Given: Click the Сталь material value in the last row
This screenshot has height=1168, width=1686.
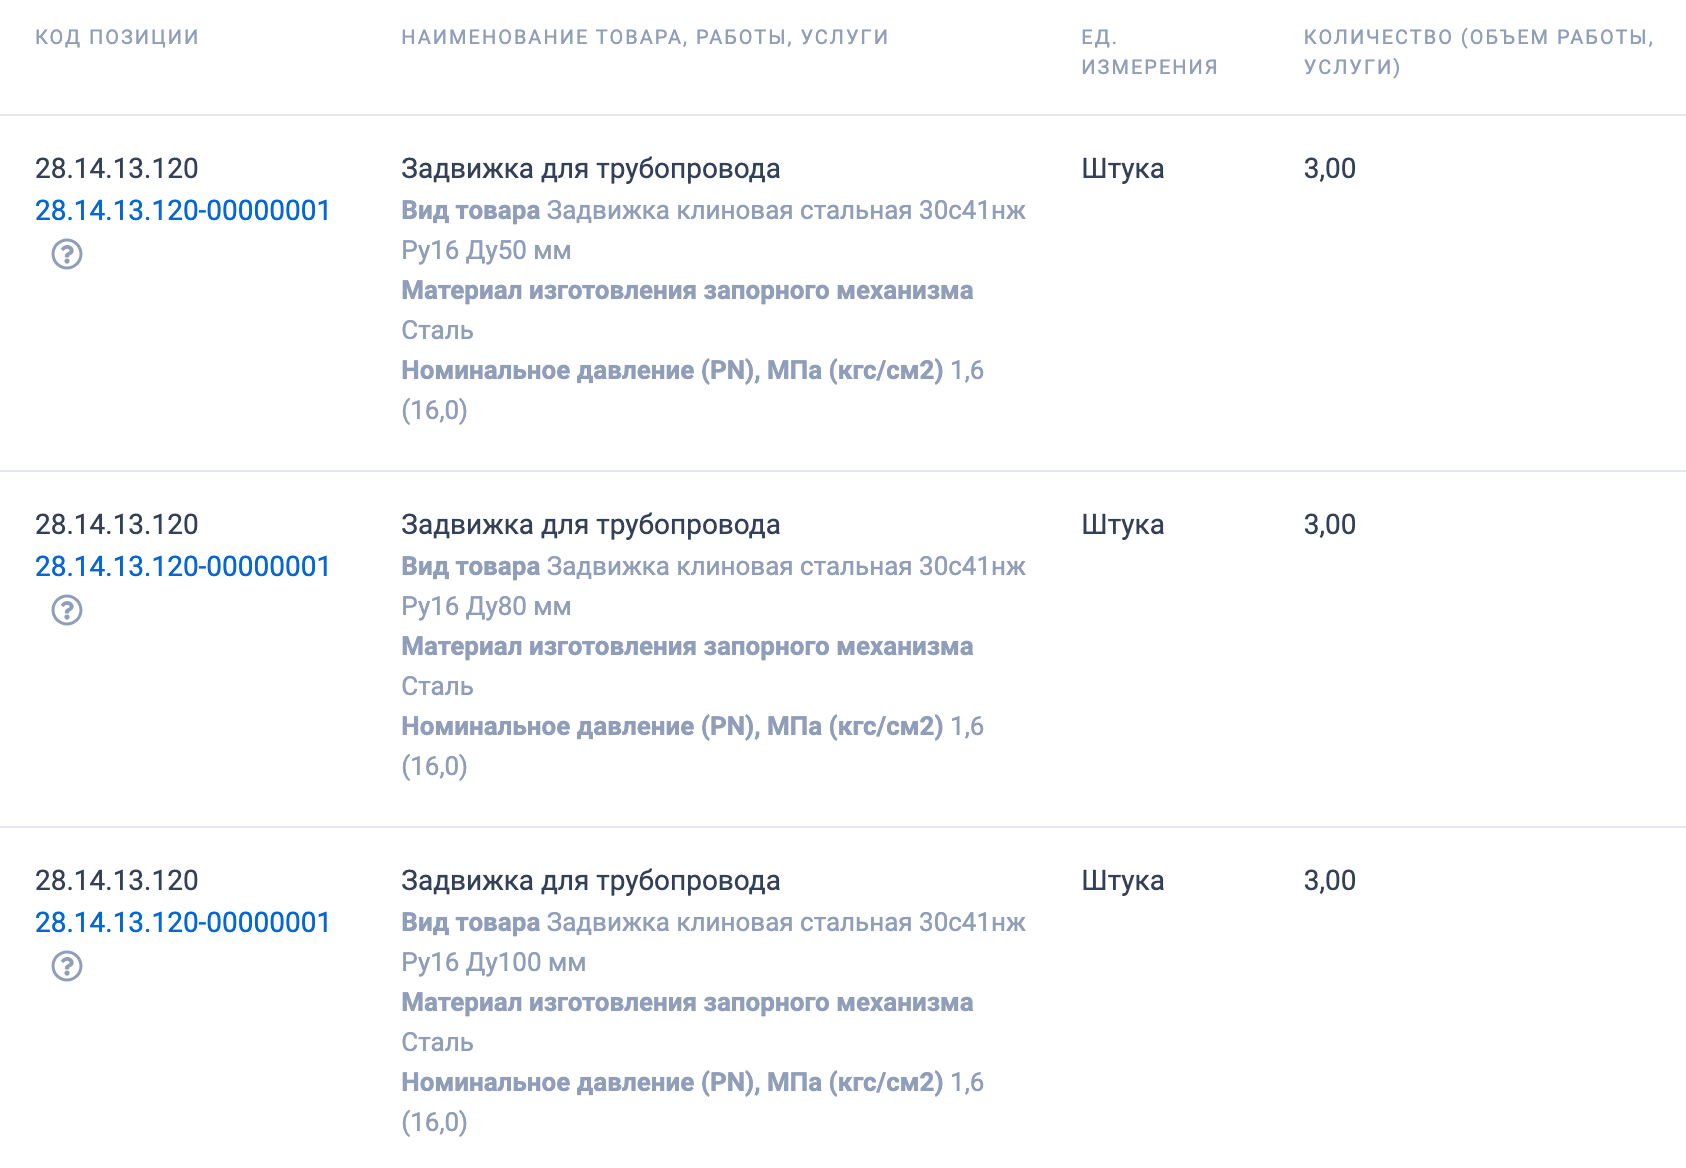Looking at the screenshot, I should [x=437, y=1041].
